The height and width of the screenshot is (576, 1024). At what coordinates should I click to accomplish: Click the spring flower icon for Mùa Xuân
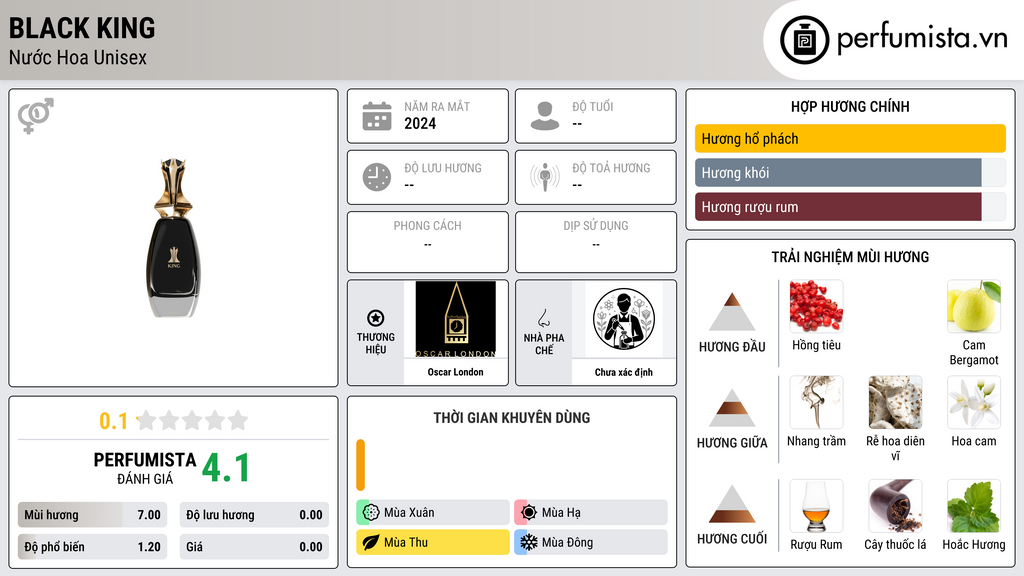point(371,512)
